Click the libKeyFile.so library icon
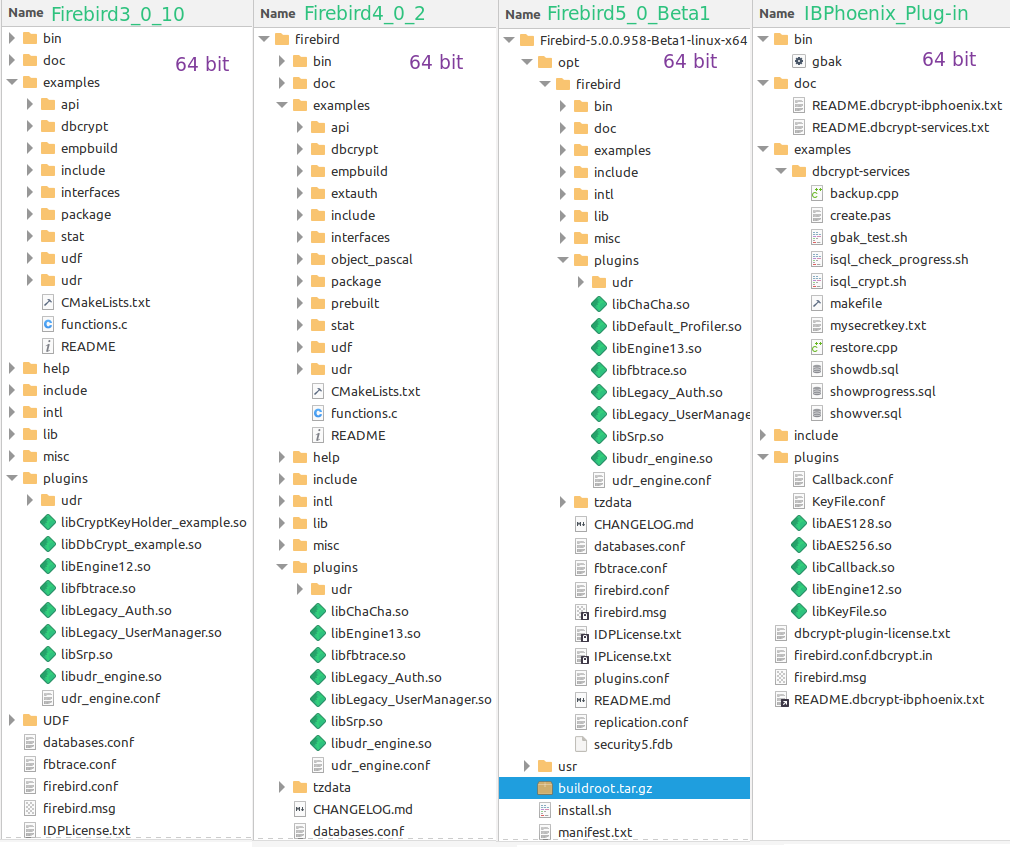Viewport: 1010px width, 850px height. click(799, 611)
